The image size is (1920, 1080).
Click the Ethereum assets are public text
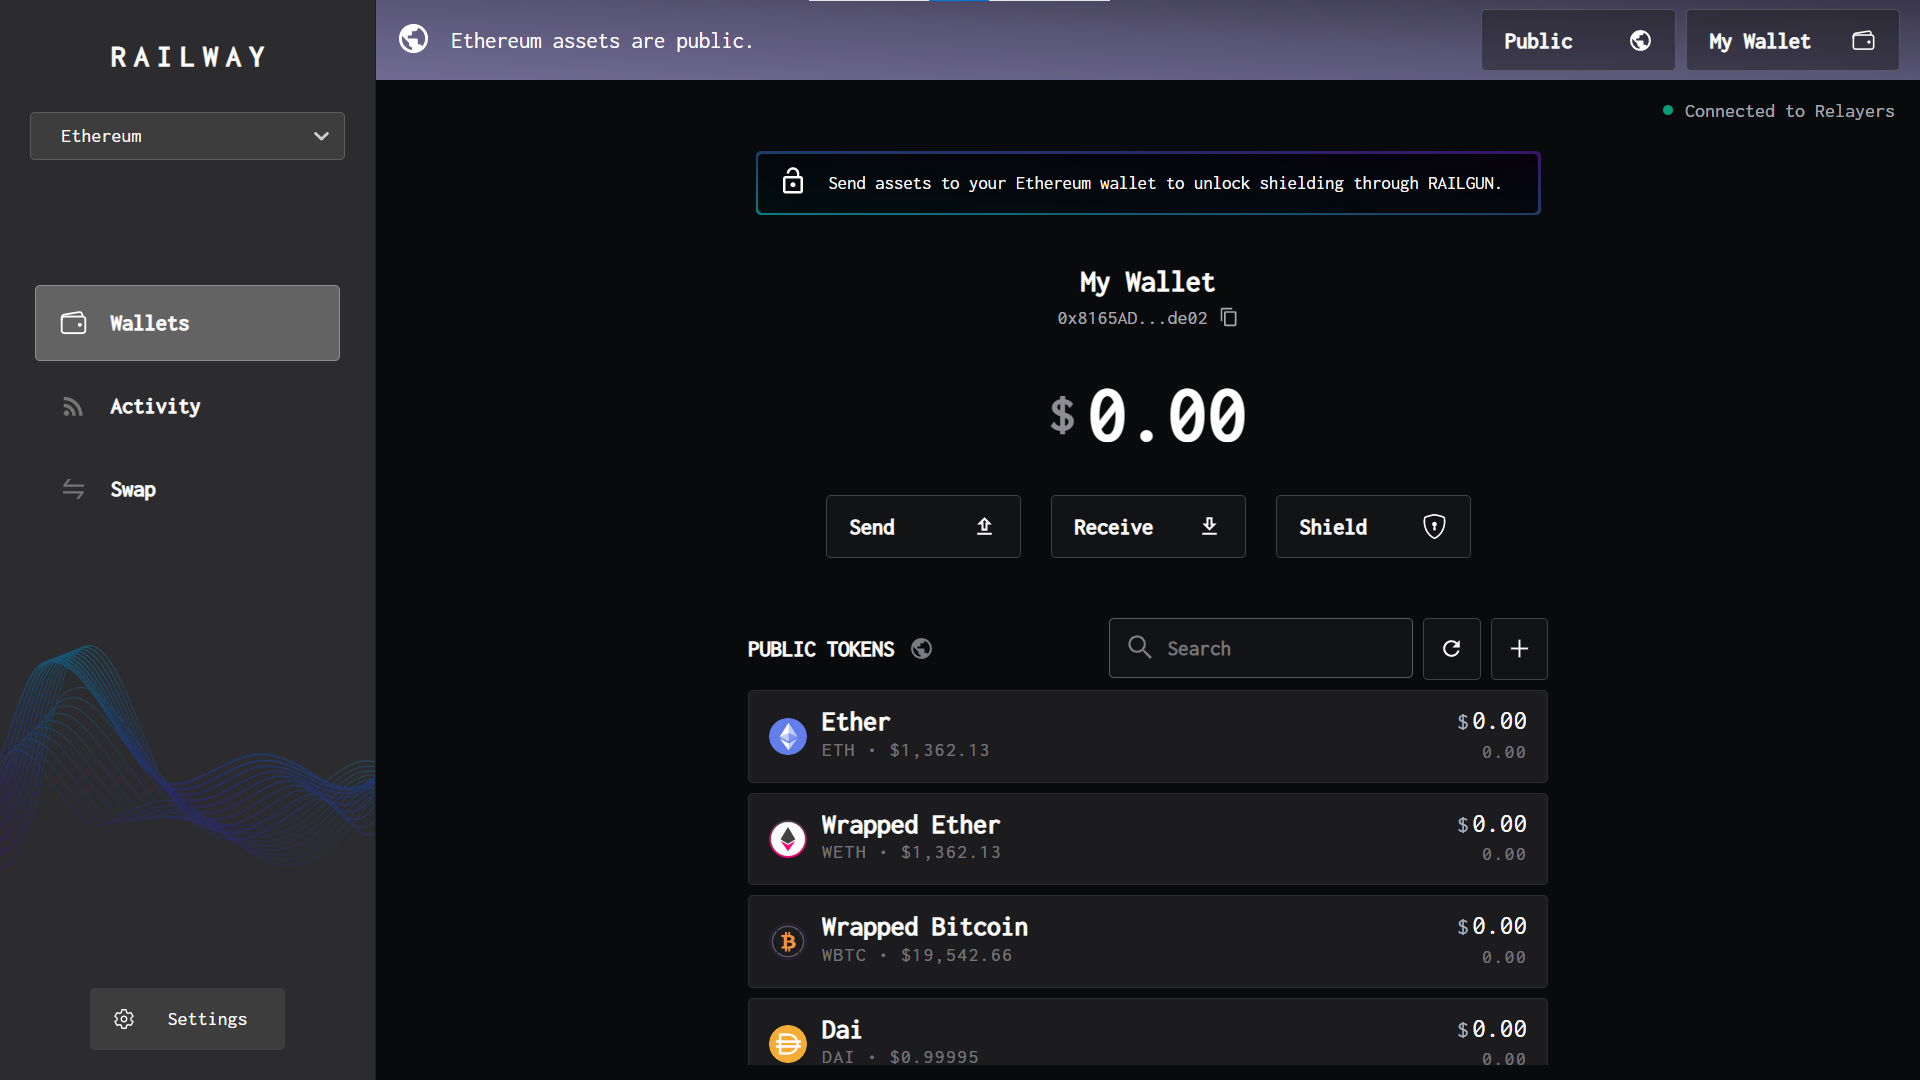point(602,41)
